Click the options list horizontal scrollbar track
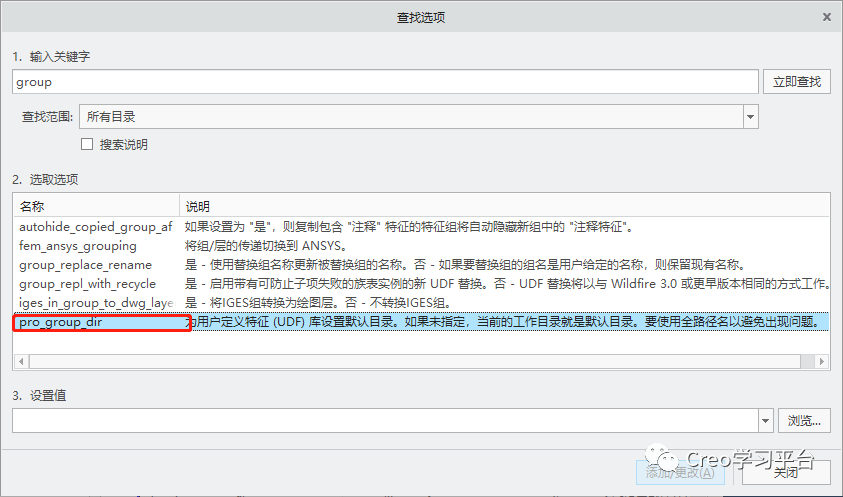Screen dimensions: 843x497 pos(422,361)
